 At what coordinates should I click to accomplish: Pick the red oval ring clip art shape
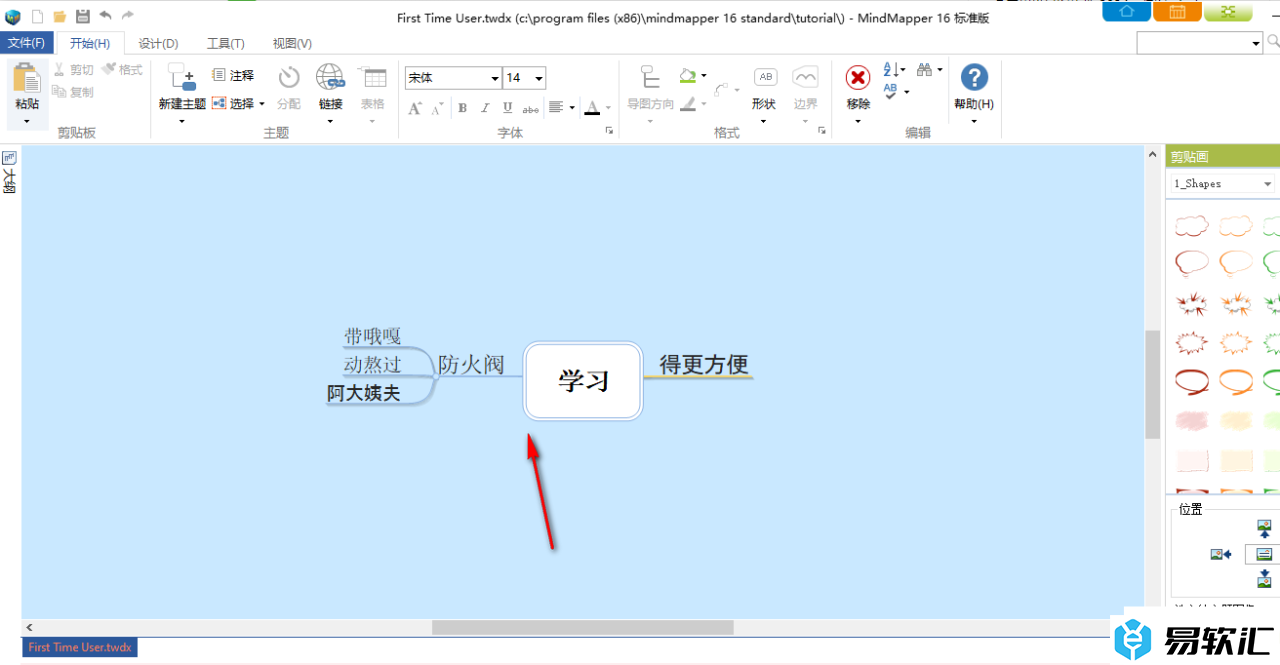pyautogui.click(x=1191, y=381)
